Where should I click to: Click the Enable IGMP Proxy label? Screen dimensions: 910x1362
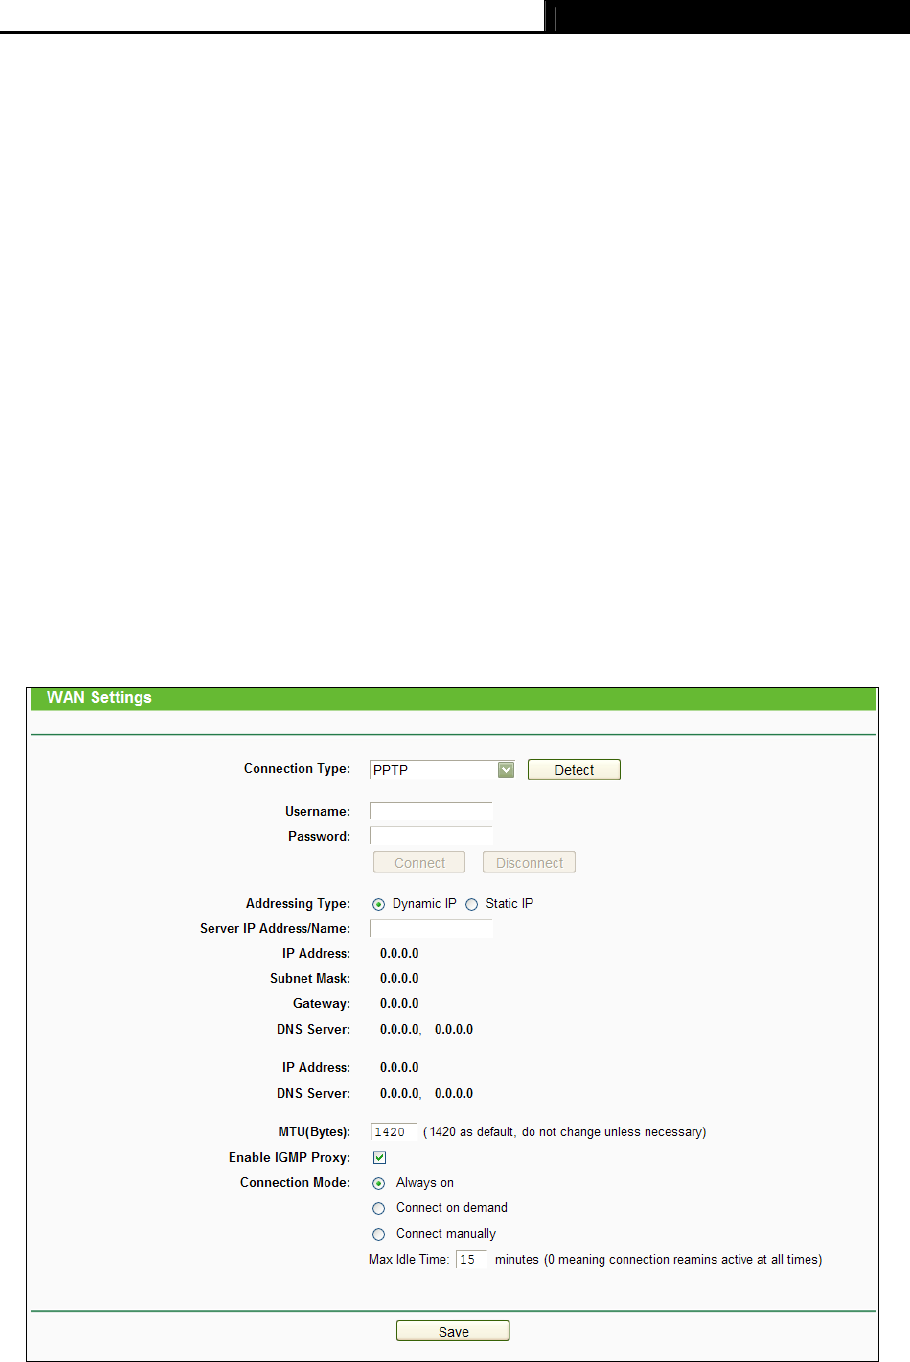(290, 1157)
